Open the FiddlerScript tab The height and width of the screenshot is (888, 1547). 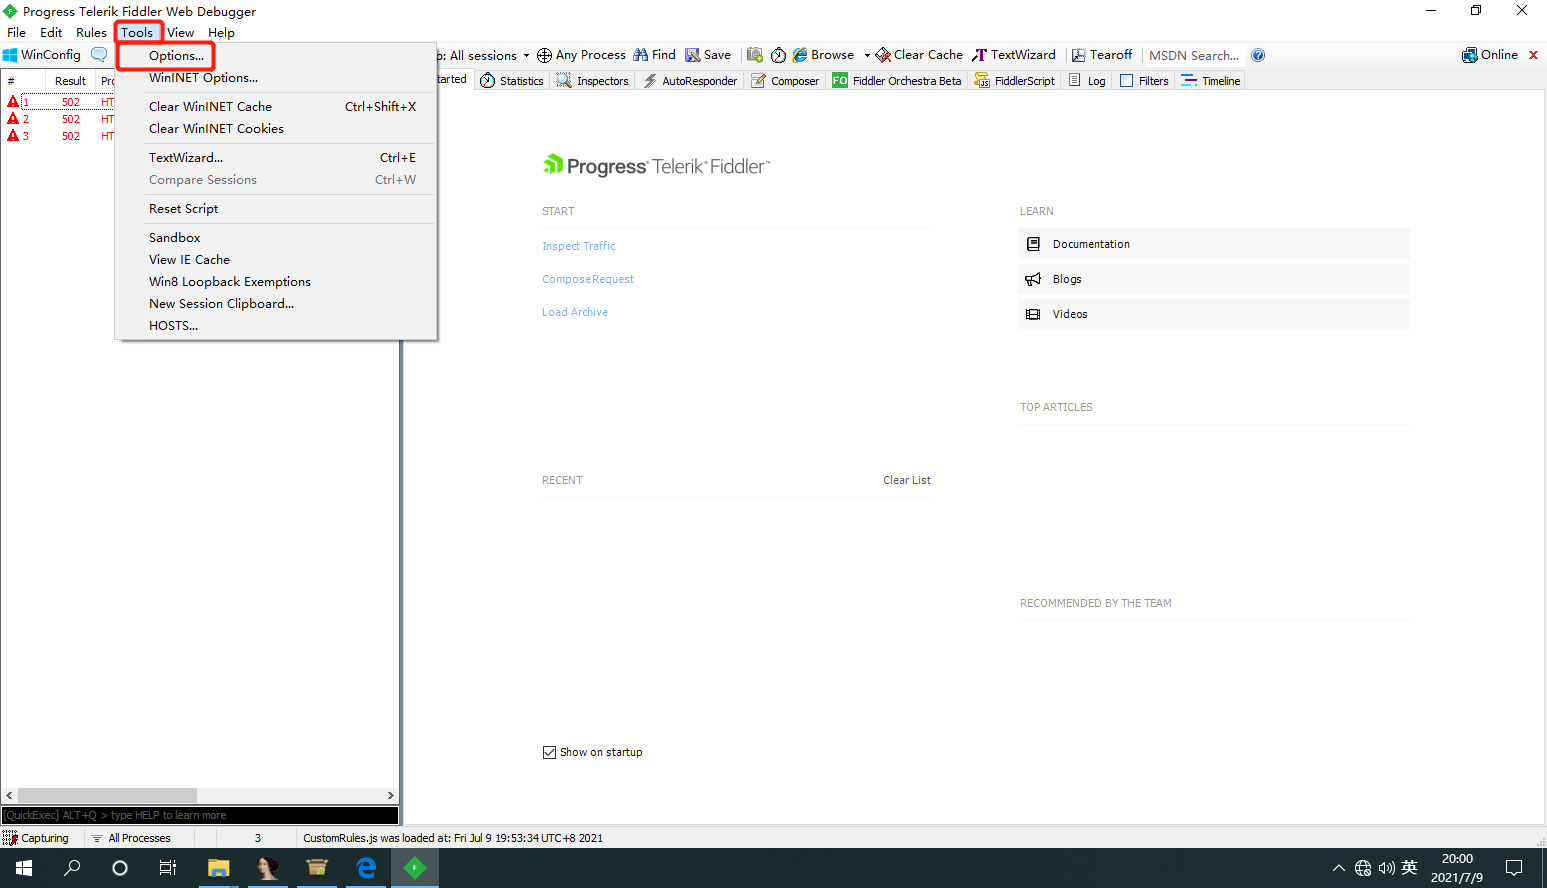pos(1015,81)
